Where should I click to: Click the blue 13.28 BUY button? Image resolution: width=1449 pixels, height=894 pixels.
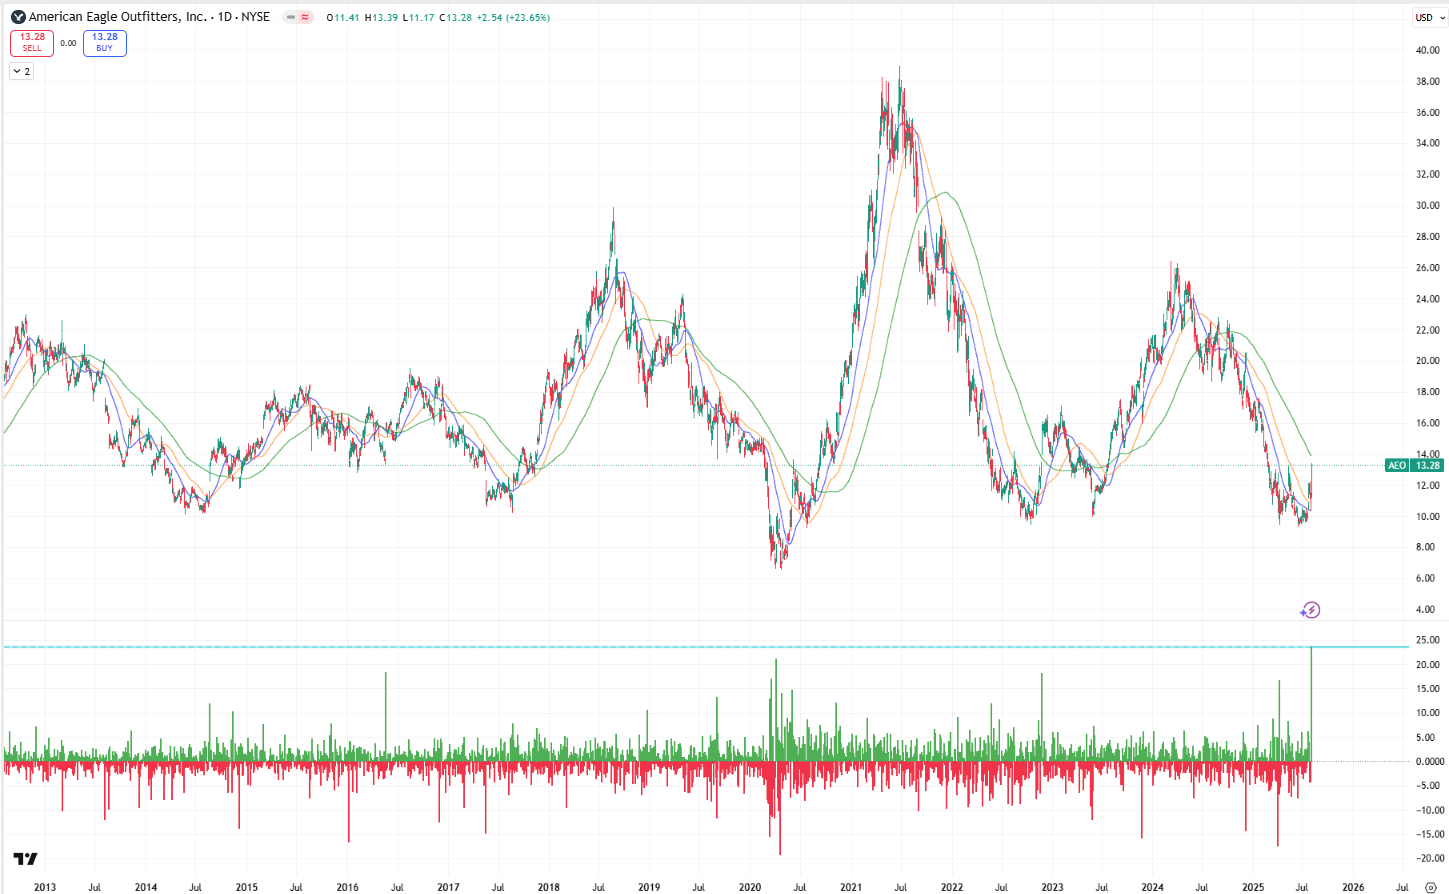click(x=105, y=43)
